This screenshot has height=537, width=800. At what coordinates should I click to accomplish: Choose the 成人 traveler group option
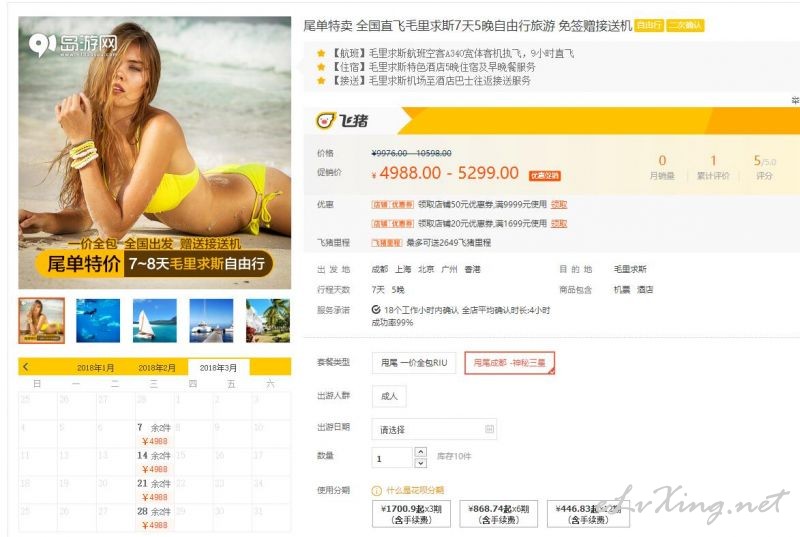pos(389,396)
